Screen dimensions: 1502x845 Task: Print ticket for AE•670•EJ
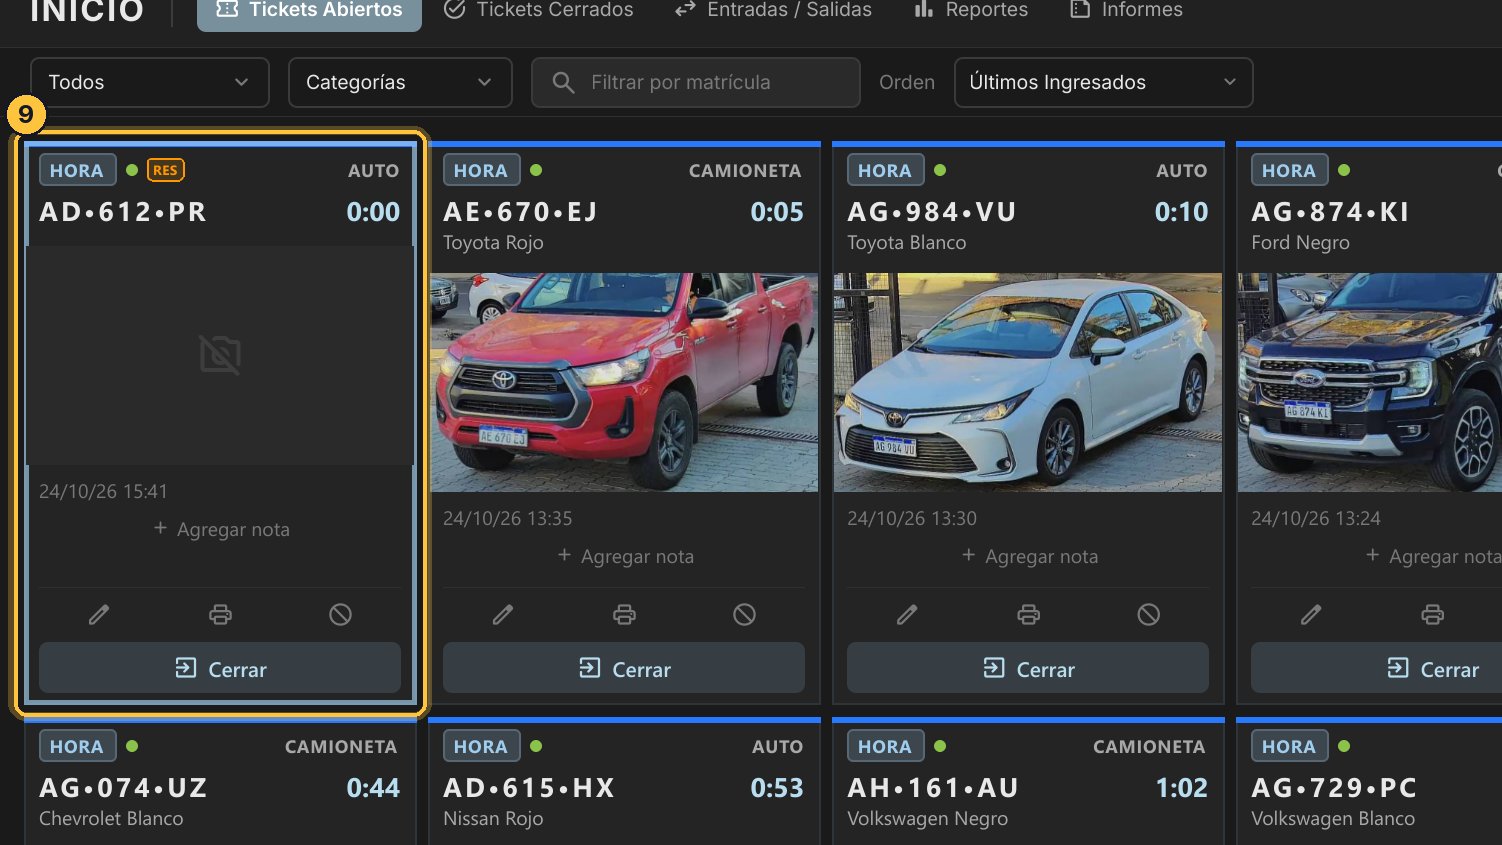(624, 614)
